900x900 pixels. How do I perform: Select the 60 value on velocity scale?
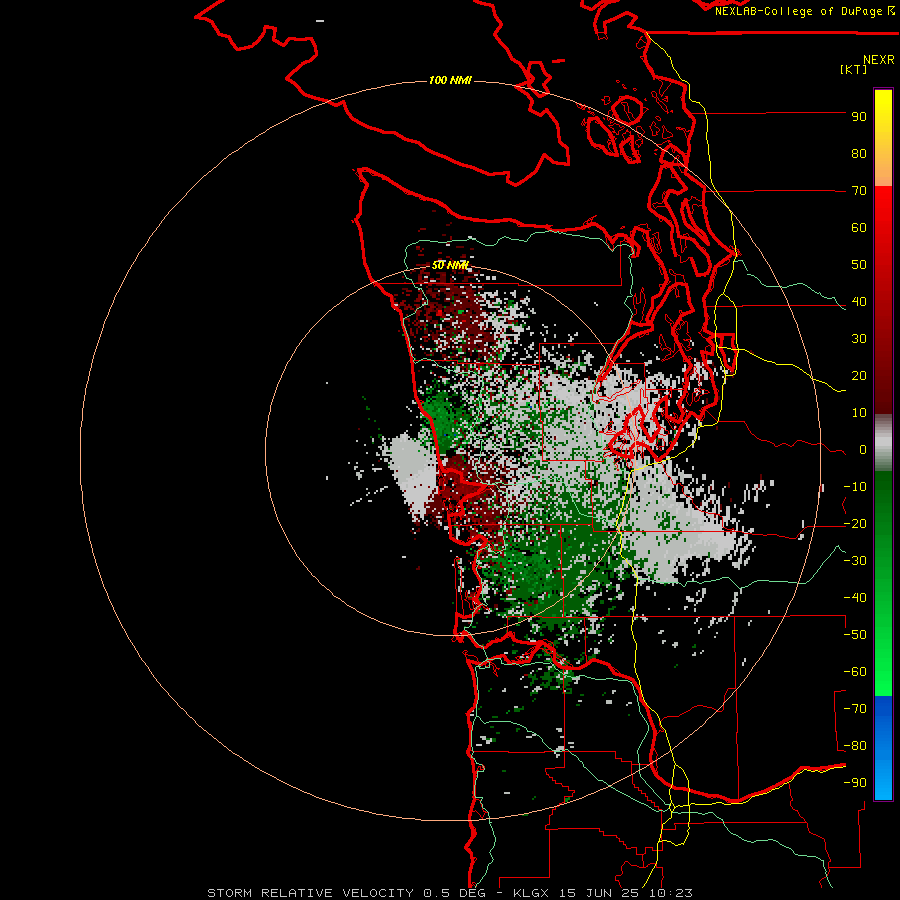click(x=859, y=228)
